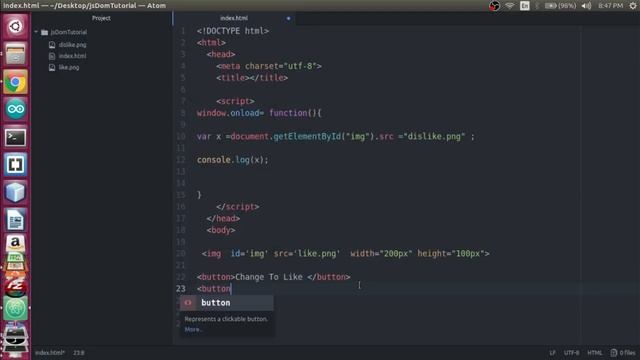
Task: Open the Bluetooth indicator menu
Action: click(x=537, y=6)
